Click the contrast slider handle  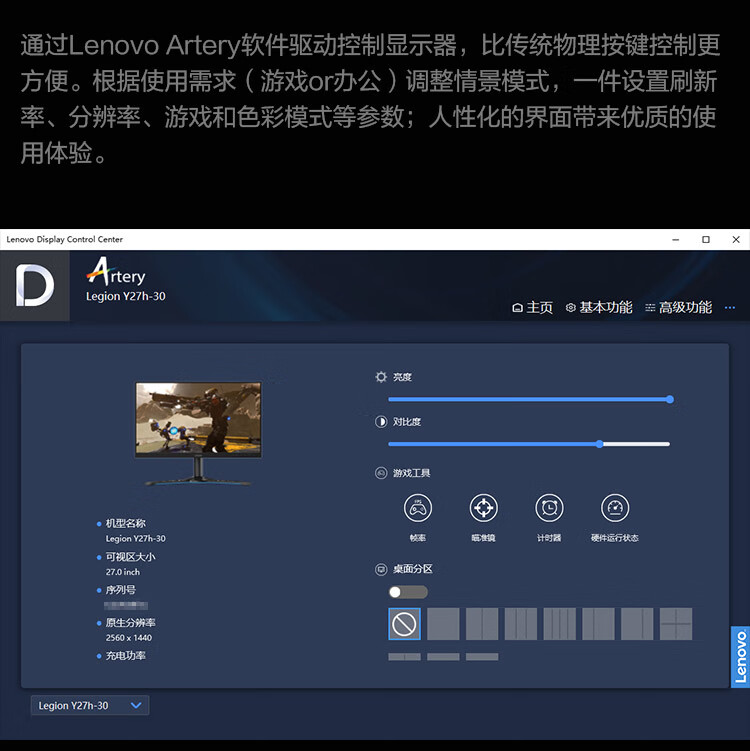coord(600,444)
